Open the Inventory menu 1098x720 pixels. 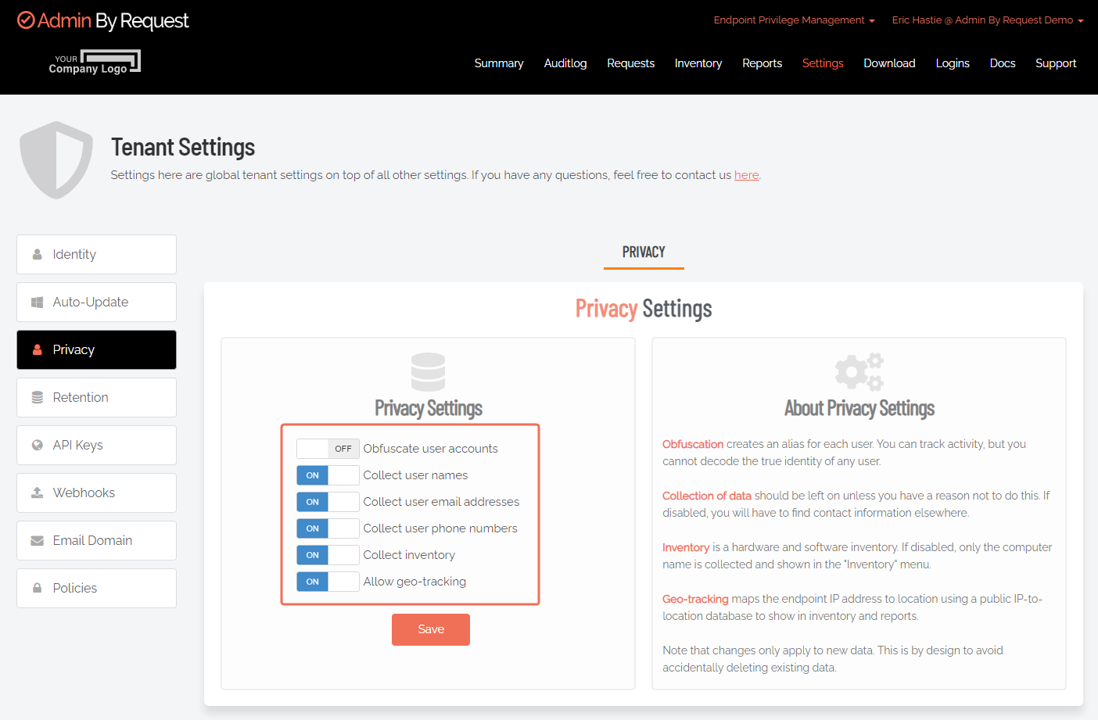click(698, 63)
